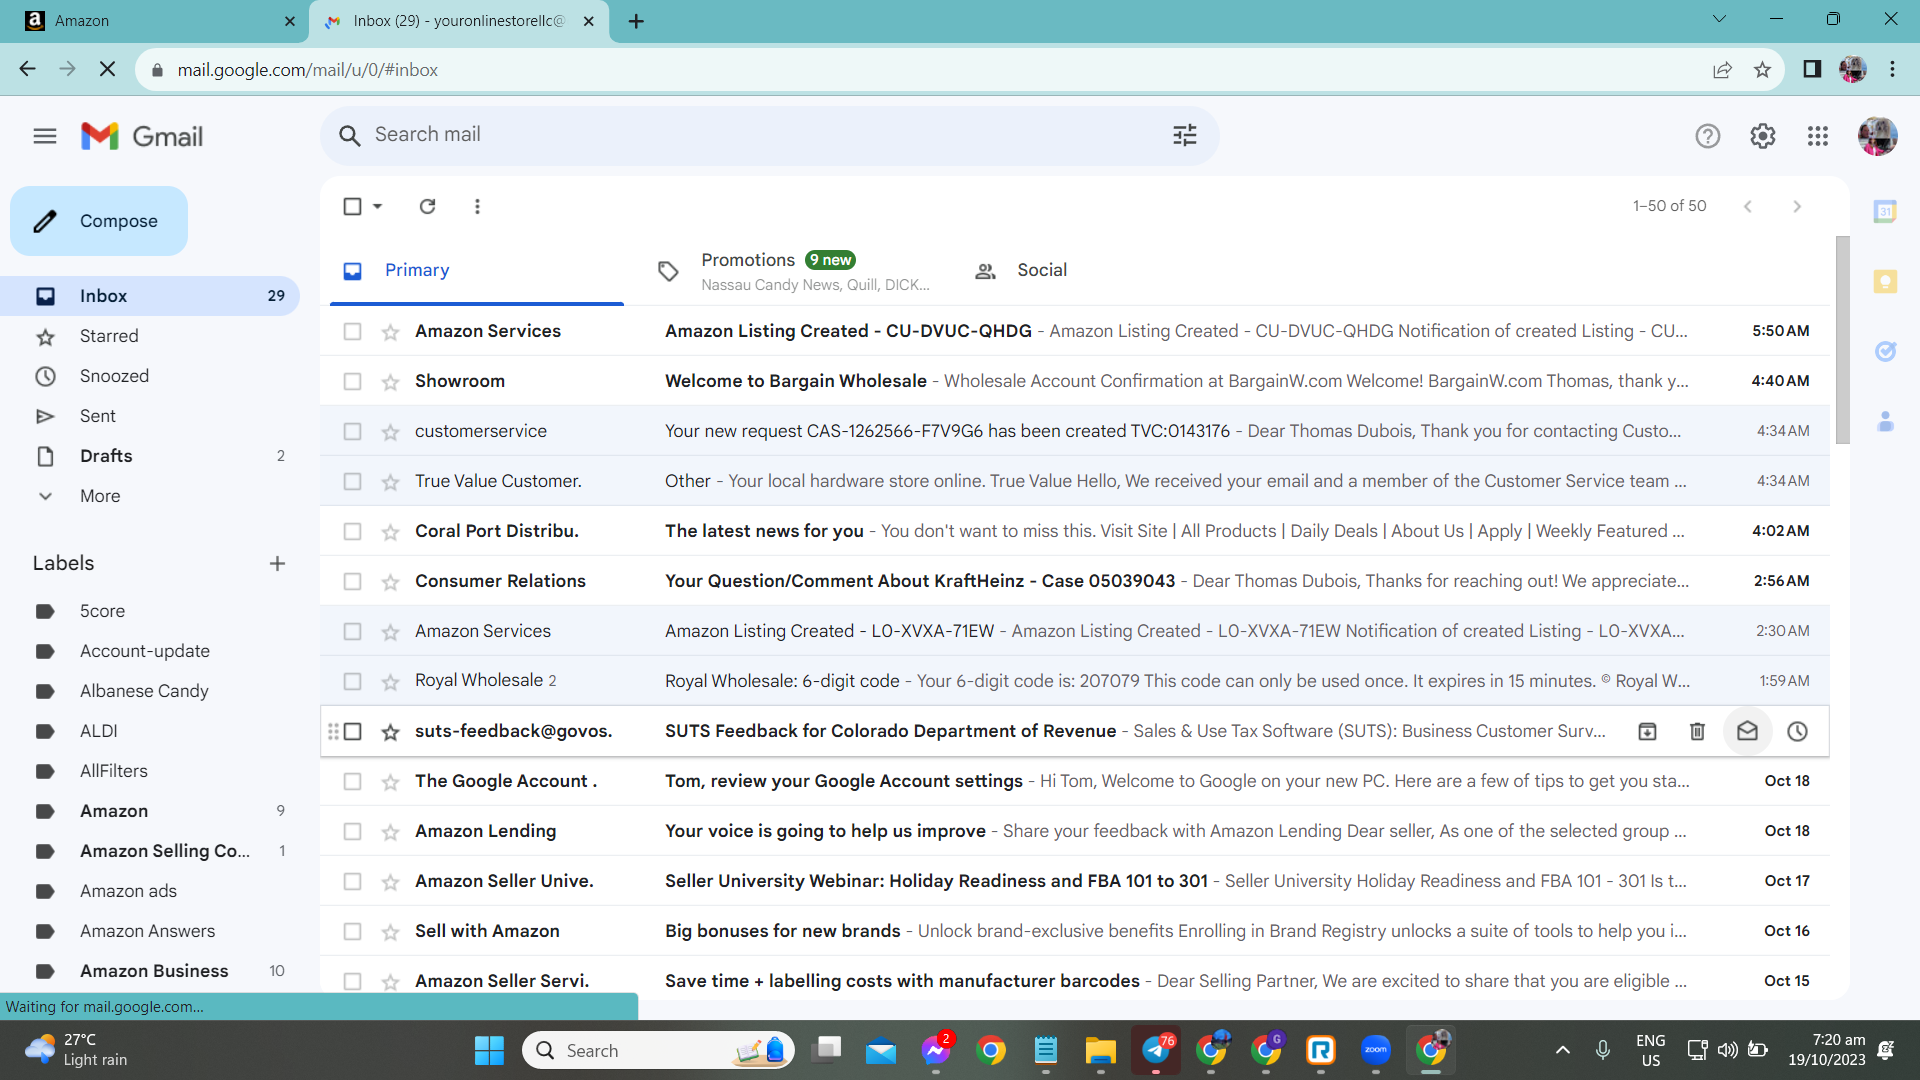Viewport: 1920px width, 1080px height.
Task: Bookmark this page with the star icon
Action: click(1762, 69)
